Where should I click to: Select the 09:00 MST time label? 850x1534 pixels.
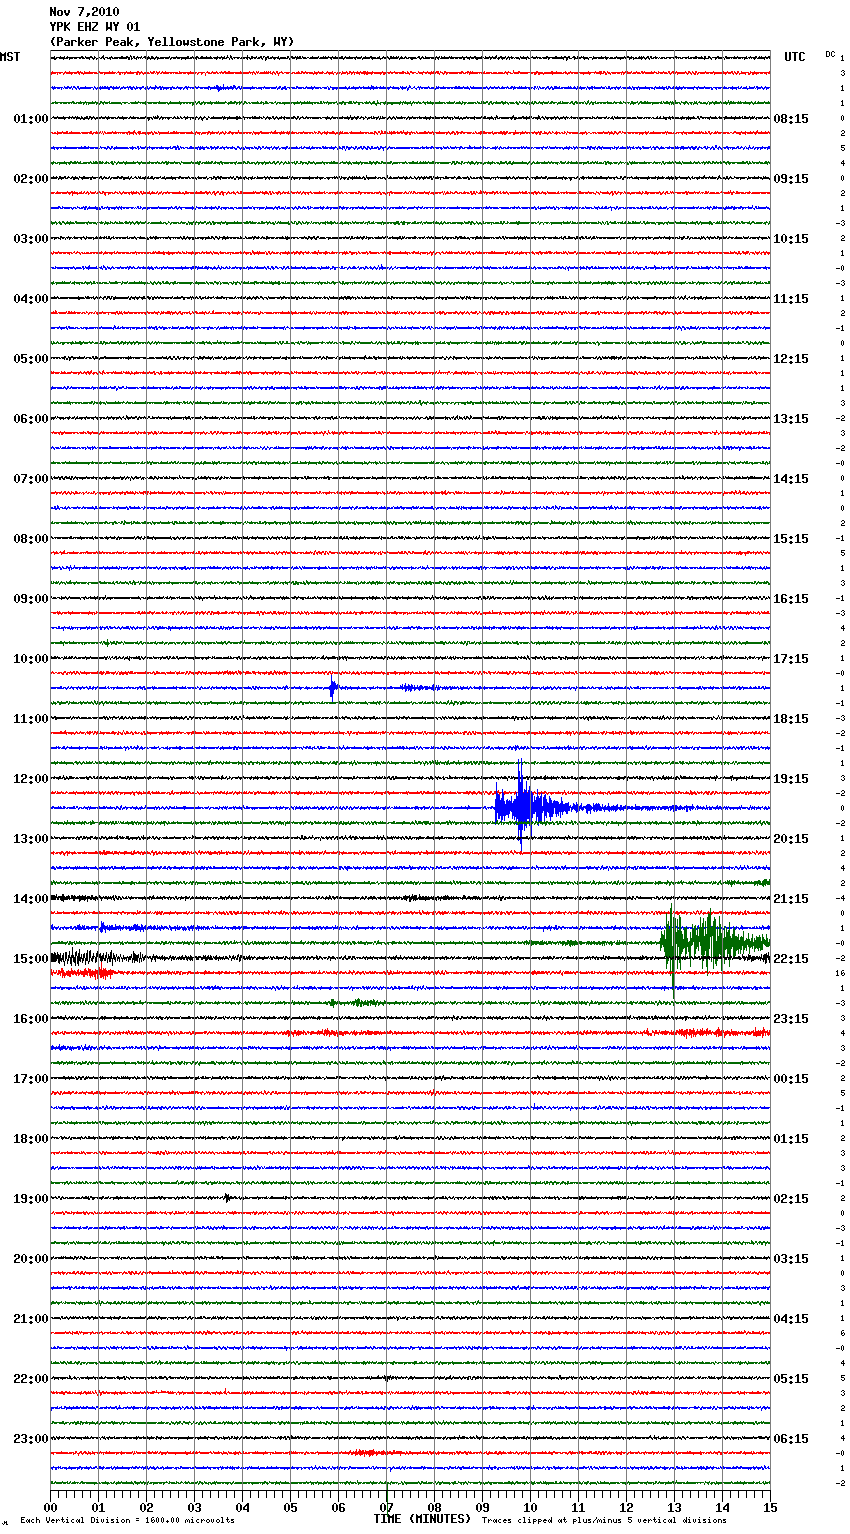[31, 599]
